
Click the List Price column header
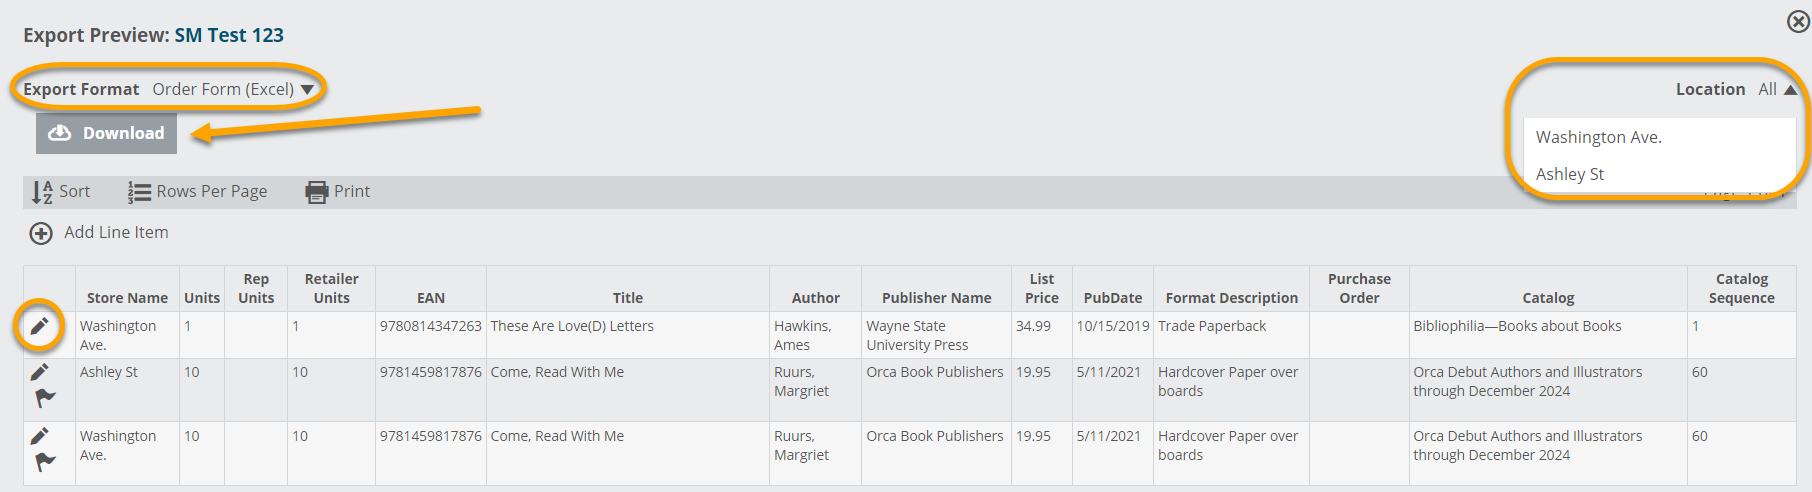(1041, 288)
